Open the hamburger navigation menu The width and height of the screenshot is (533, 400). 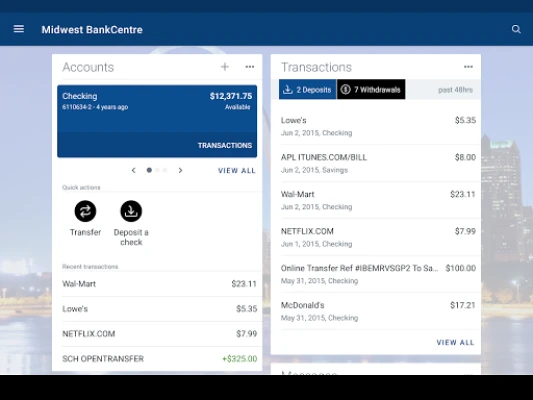[x=19, y=29]
